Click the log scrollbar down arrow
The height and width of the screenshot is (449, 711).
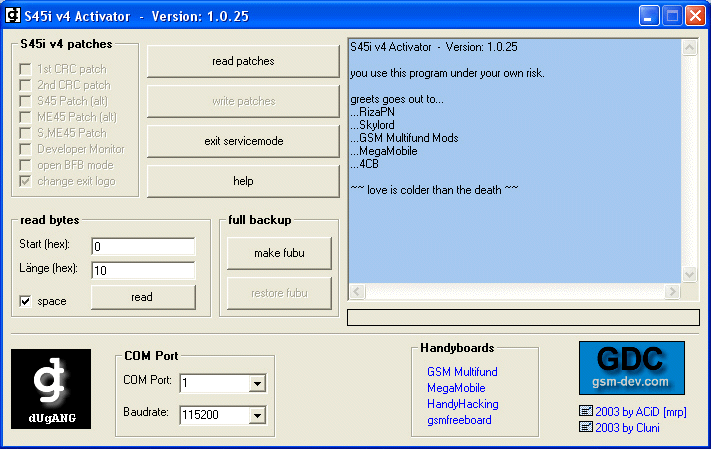click(x=689, y=274)
